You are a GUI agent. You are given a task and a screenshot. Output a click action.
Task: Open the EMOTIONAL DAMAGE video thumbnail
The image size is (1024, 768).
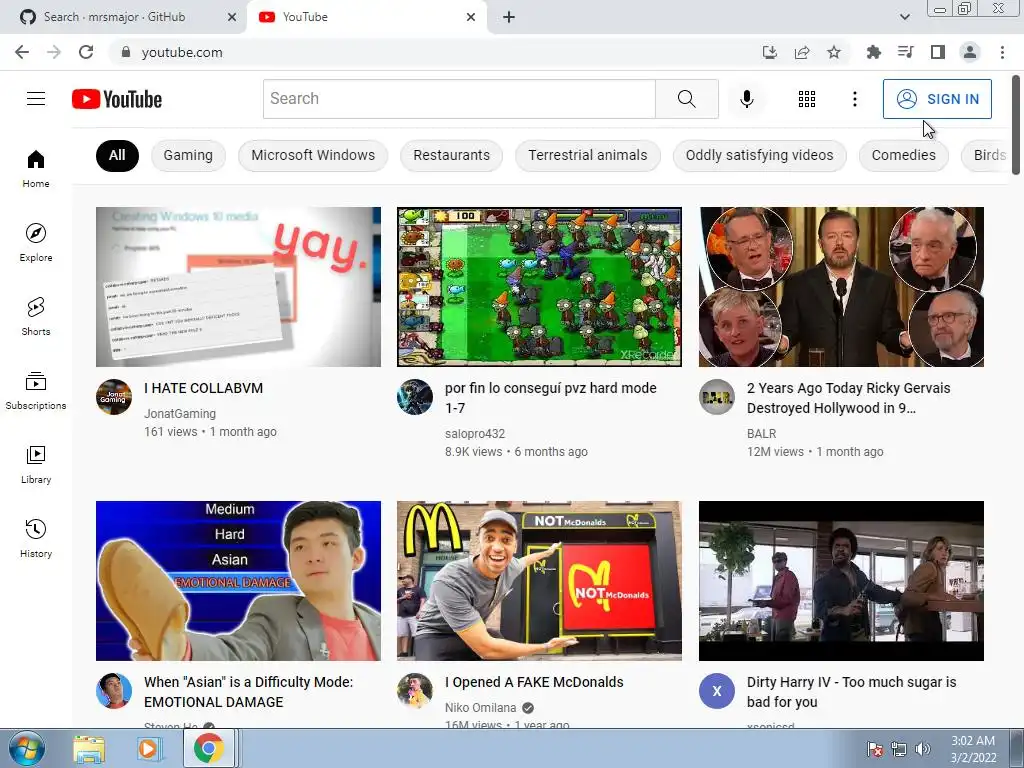238,581
